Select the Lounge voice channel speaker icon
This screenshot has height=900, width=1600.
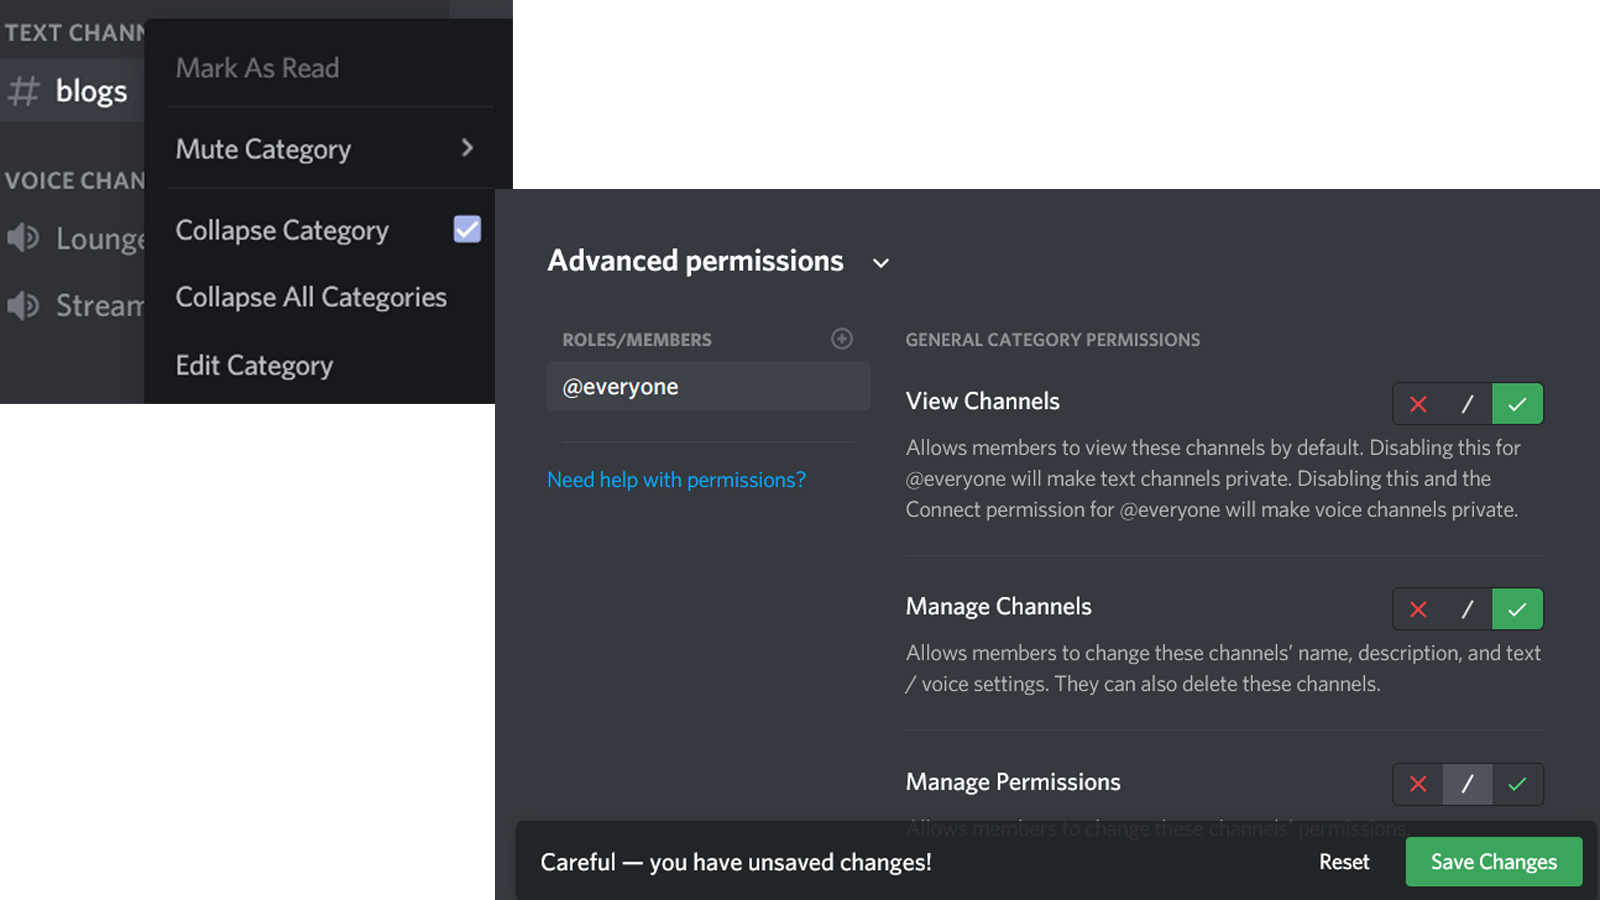(24, 238)
